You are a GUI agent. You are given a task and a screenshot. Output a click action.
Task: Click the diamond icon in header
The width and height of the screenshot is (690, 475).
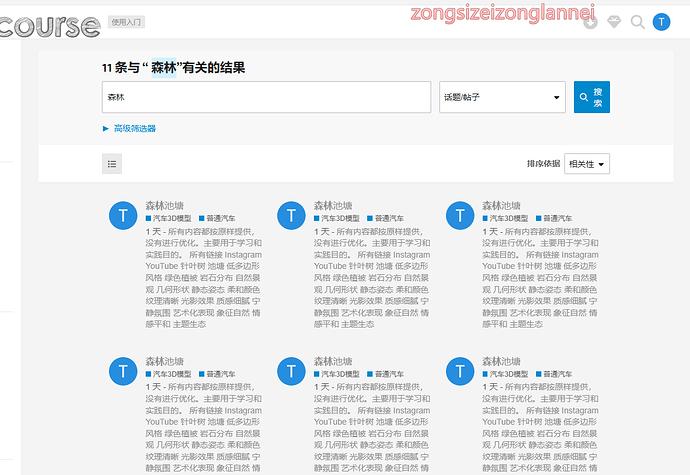614,22
